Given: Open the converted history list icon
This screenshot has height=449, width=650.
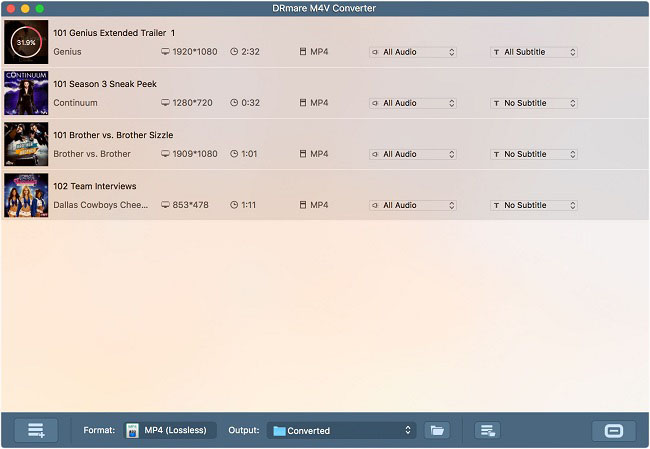Looking at the screenshot, I should coord(488,430).
